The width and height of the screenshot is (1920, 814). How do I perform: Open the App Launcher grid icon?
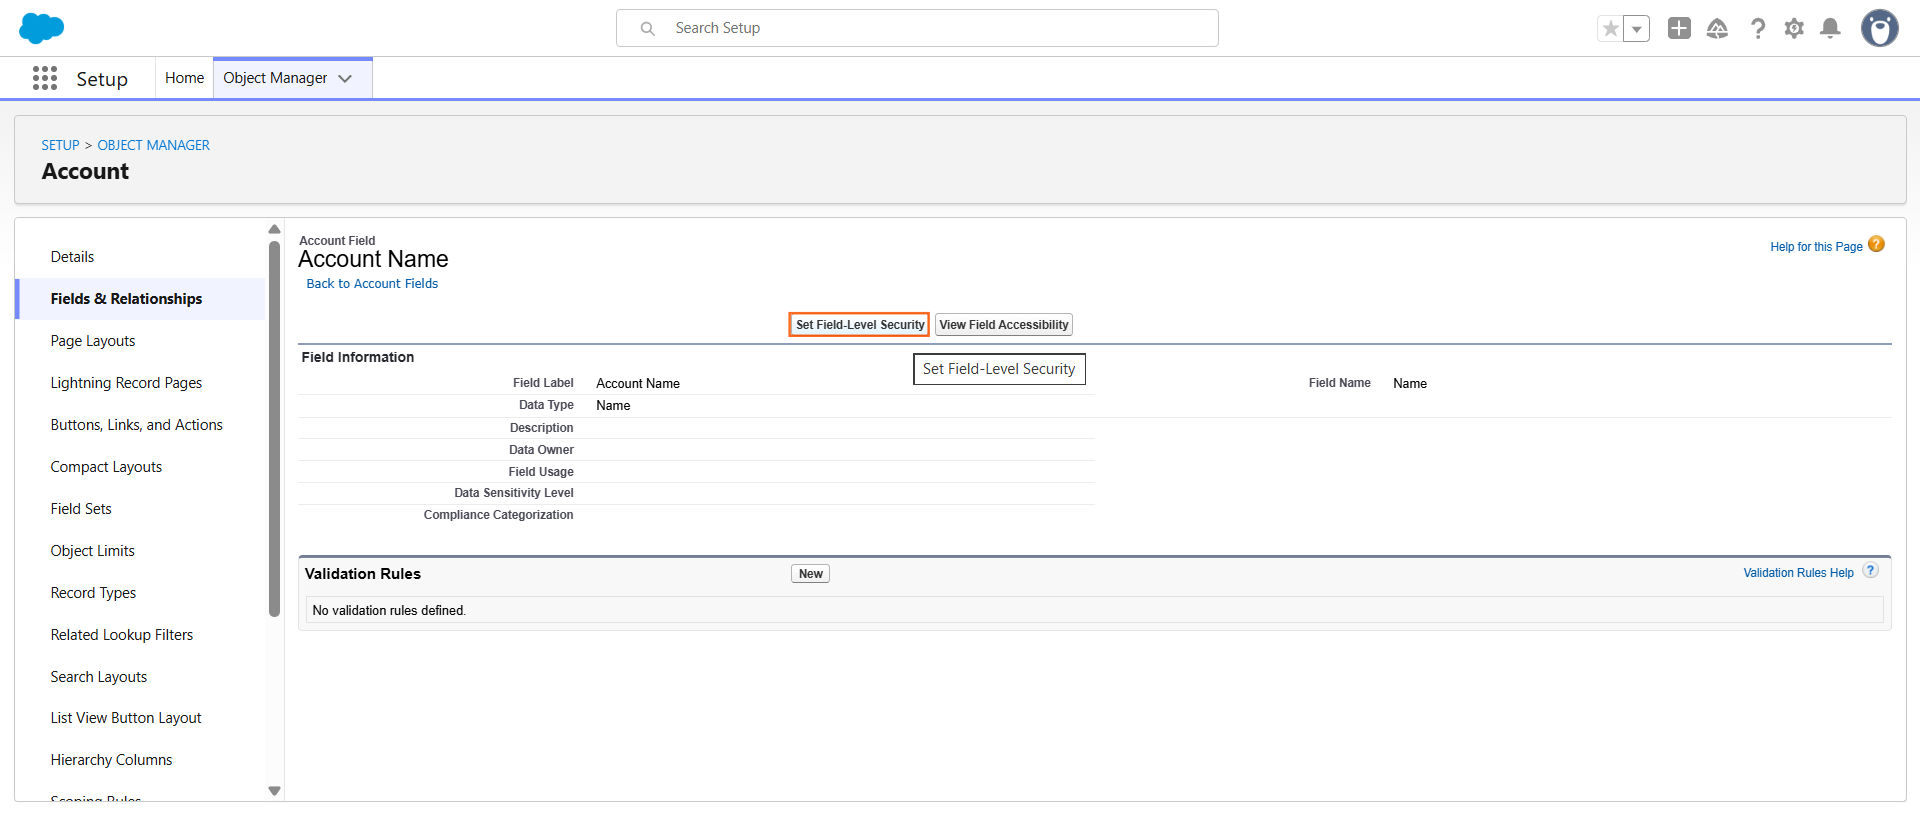tap(45, 78)
